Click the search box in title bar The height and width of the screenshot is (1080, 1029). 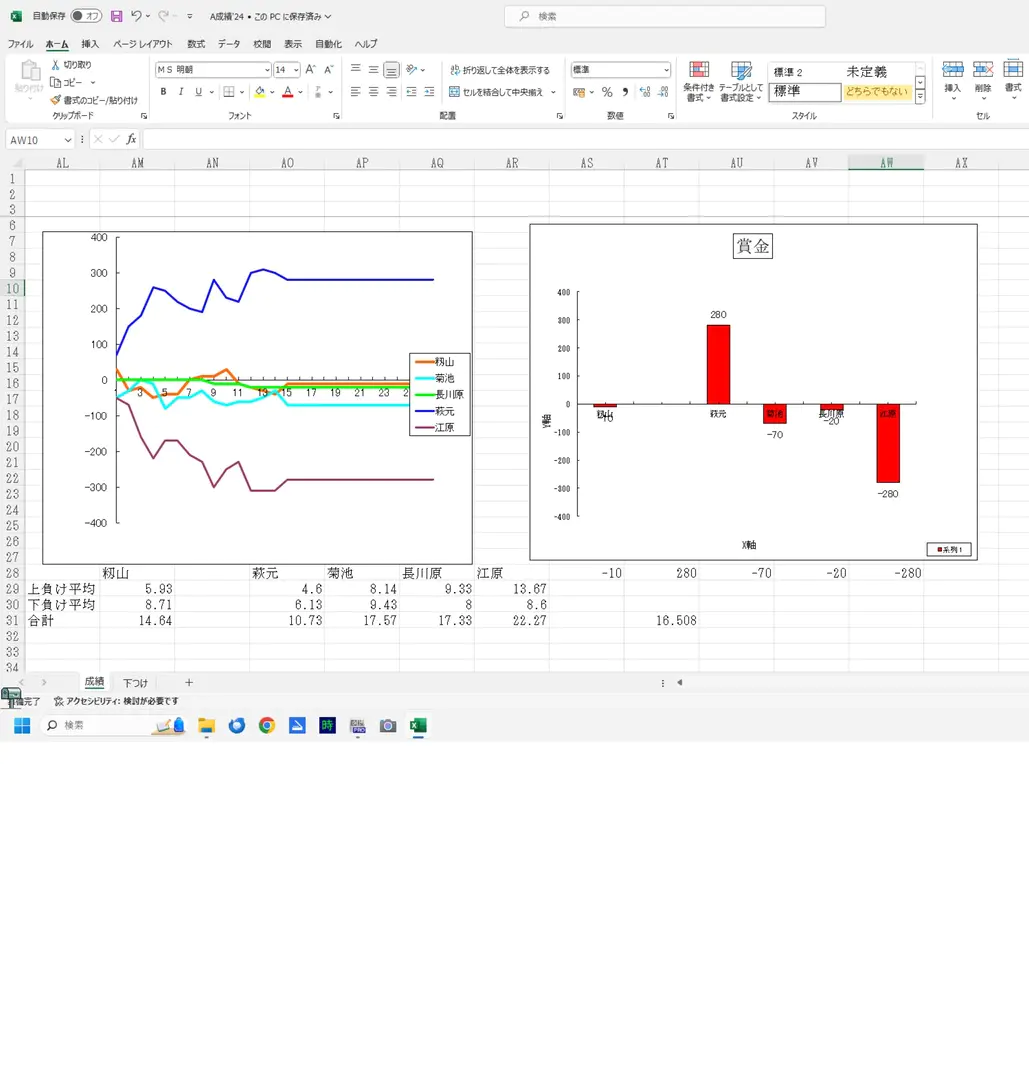(665, 16)
